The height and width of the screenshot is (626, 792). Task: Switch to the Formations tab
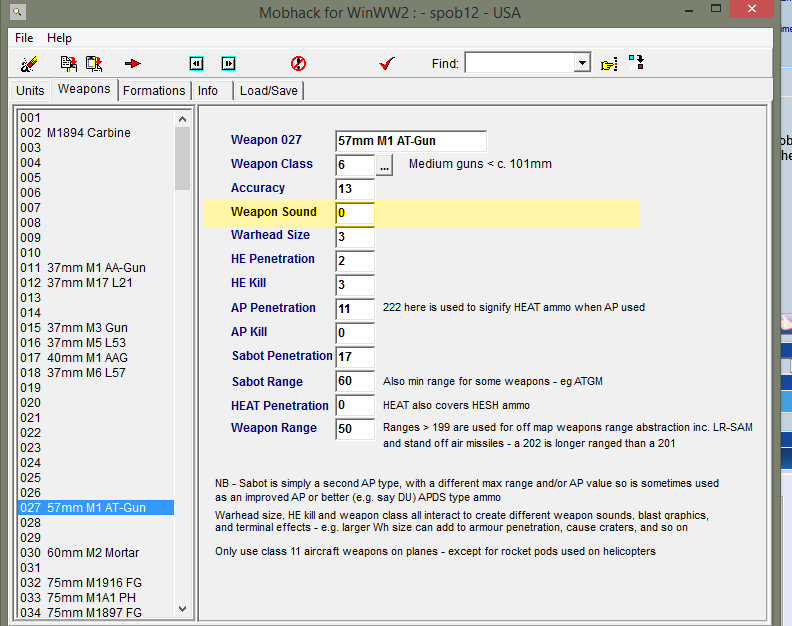[154, 90]
